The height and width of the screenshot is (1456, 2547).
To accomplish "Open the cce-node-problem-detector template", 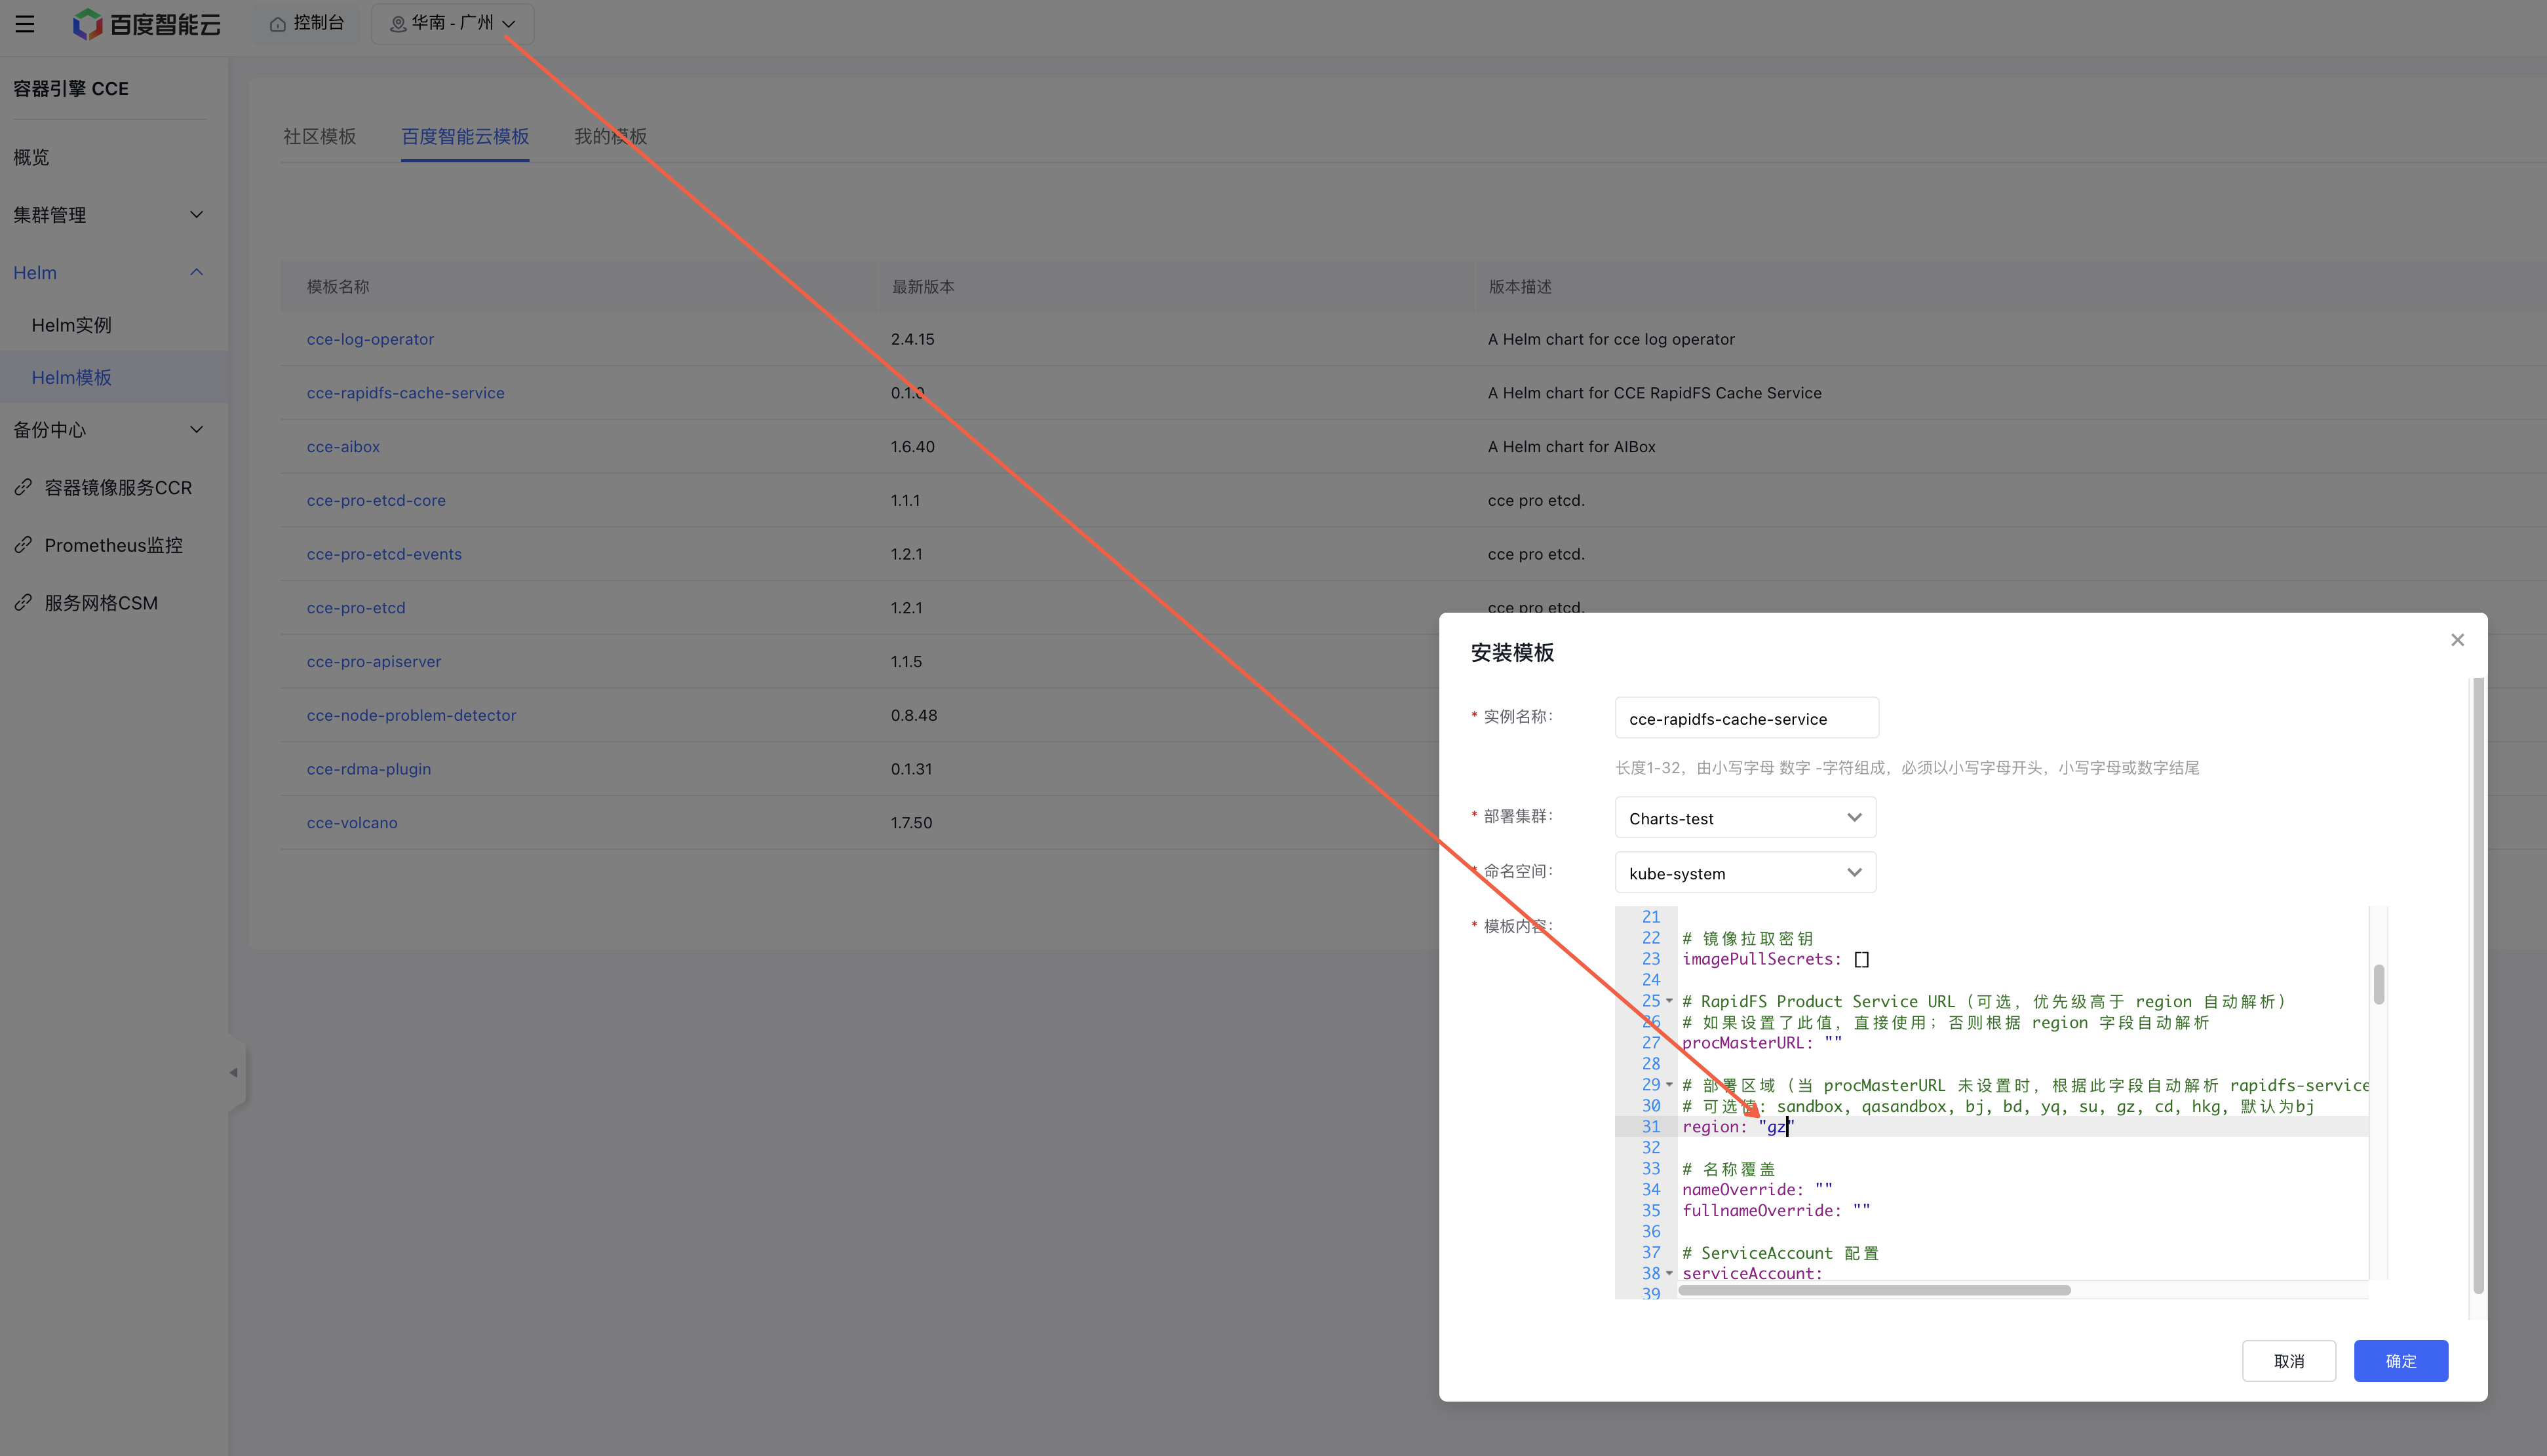I will click(x=411, y=715).
